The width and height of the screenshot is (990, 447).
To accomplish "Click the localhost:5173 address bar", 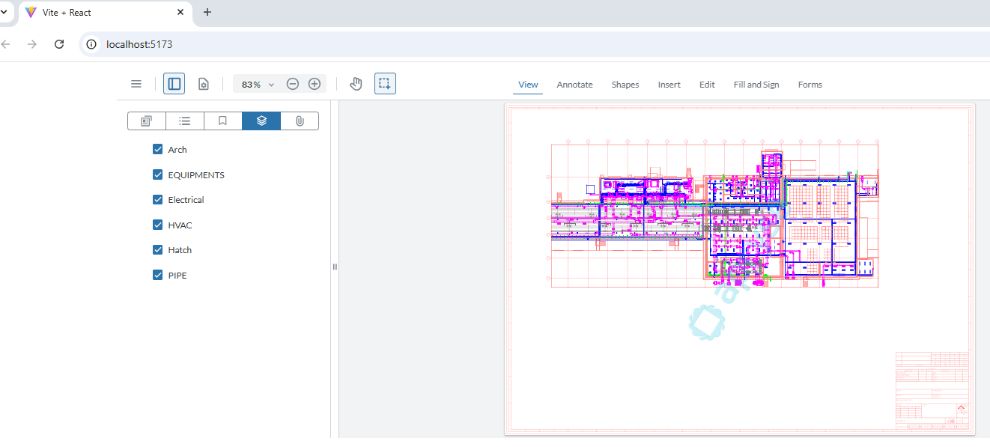I will 537,44.
